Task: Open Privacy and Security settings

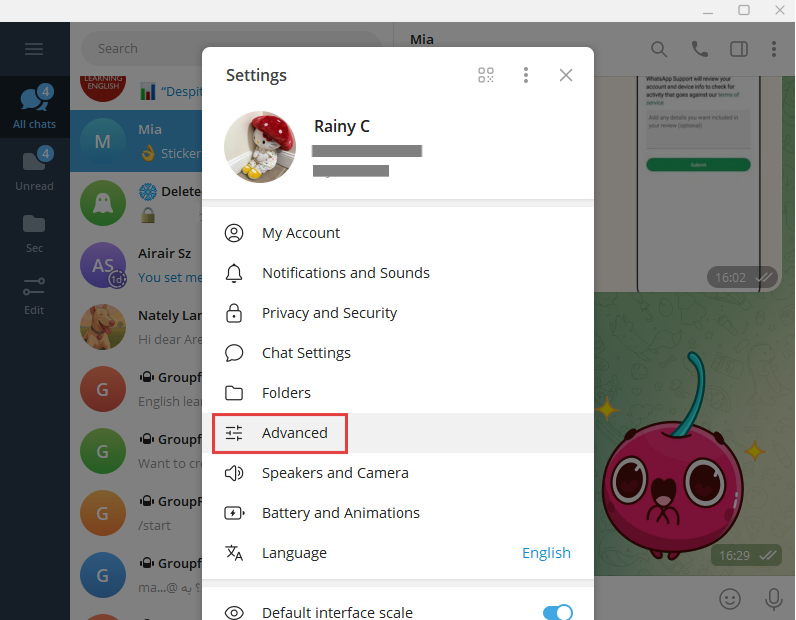Action: click(398, 313)
